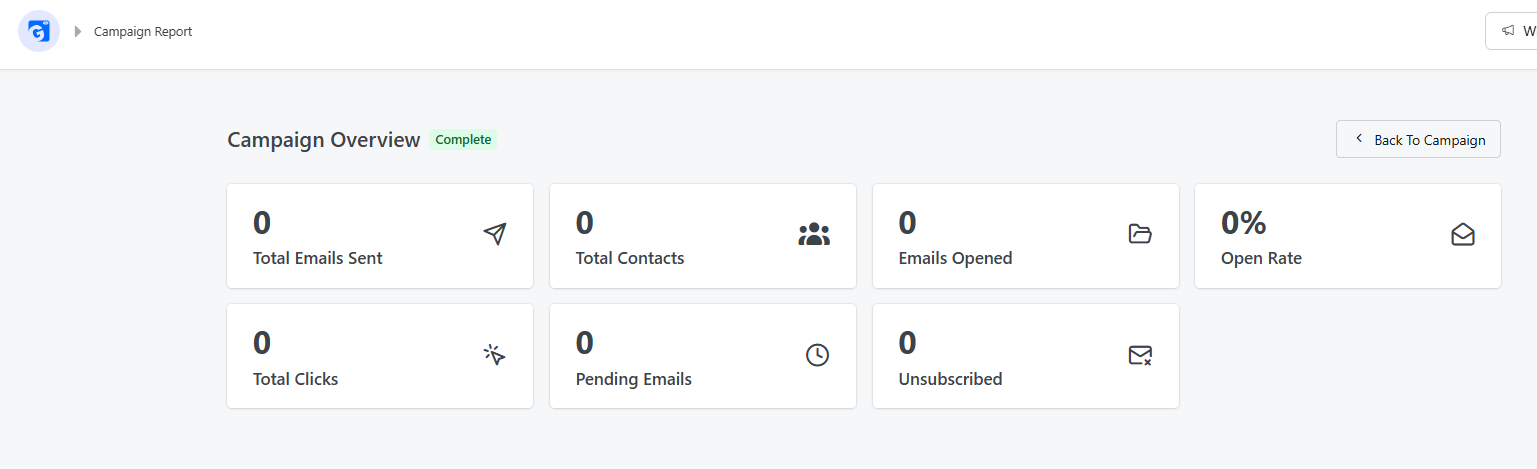Click the left chevron in Back To Campaign
This screenshot has height=469, width=1537.
(1359, 139)
